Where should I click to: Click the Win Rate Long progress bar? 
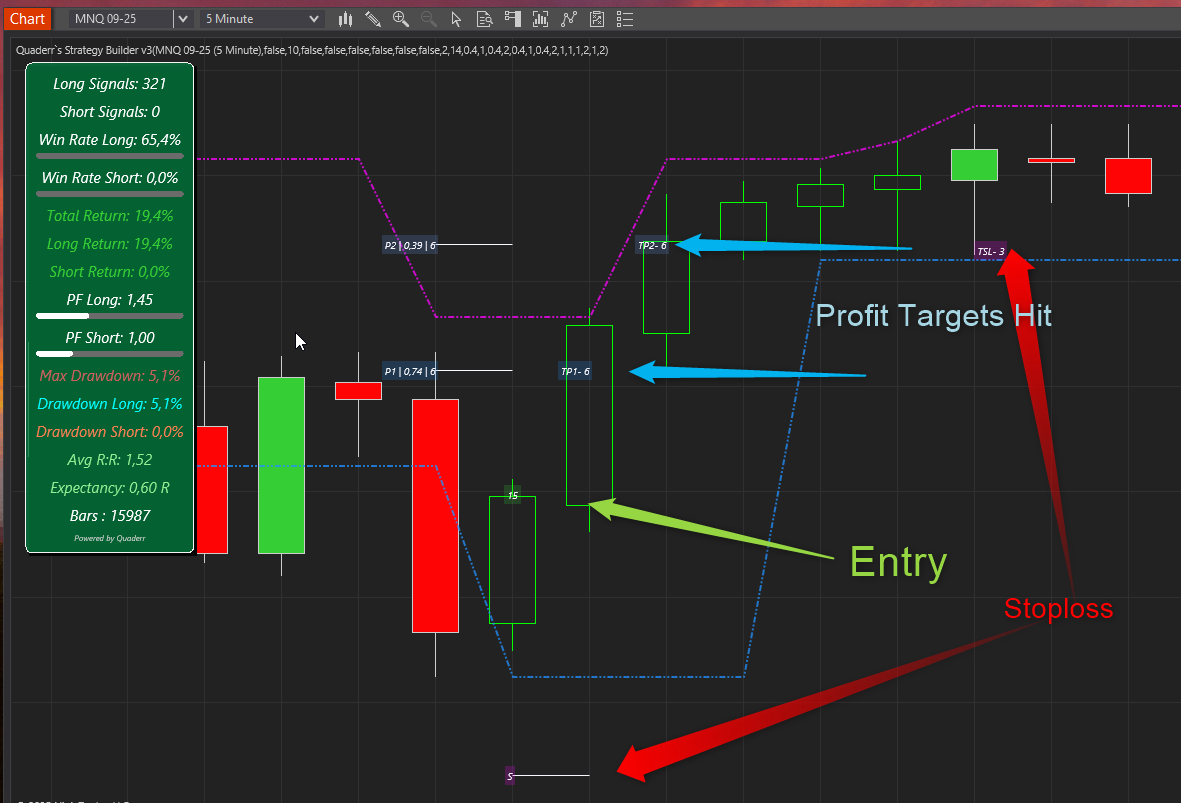coord(110,156)
